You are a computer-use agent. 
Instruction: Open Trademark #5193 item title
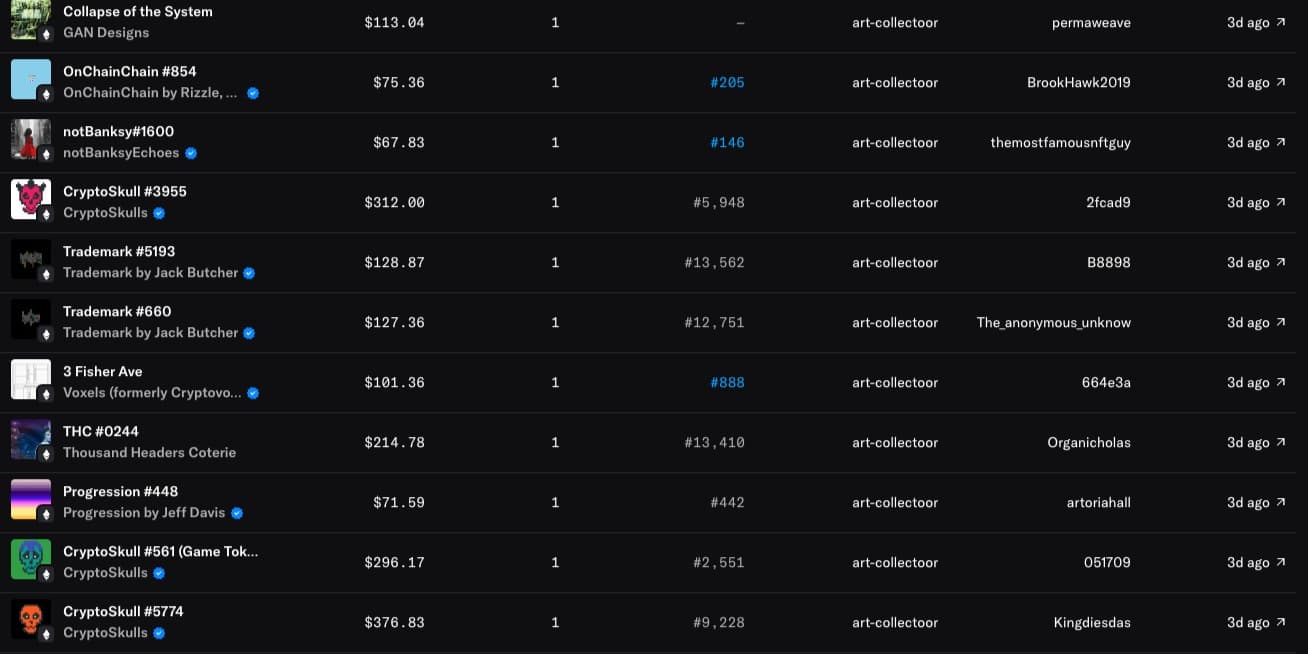(x=119, y=251)
